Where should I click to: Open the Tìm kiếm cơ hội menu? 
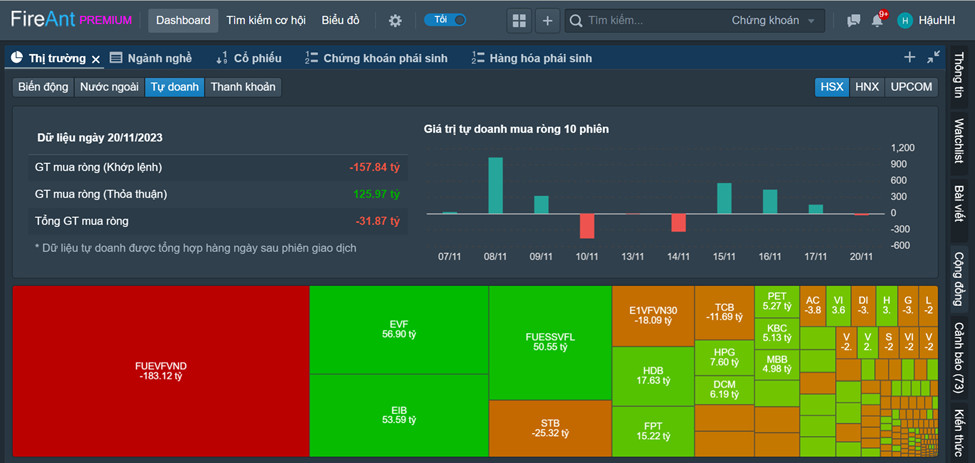pos(266,21)
